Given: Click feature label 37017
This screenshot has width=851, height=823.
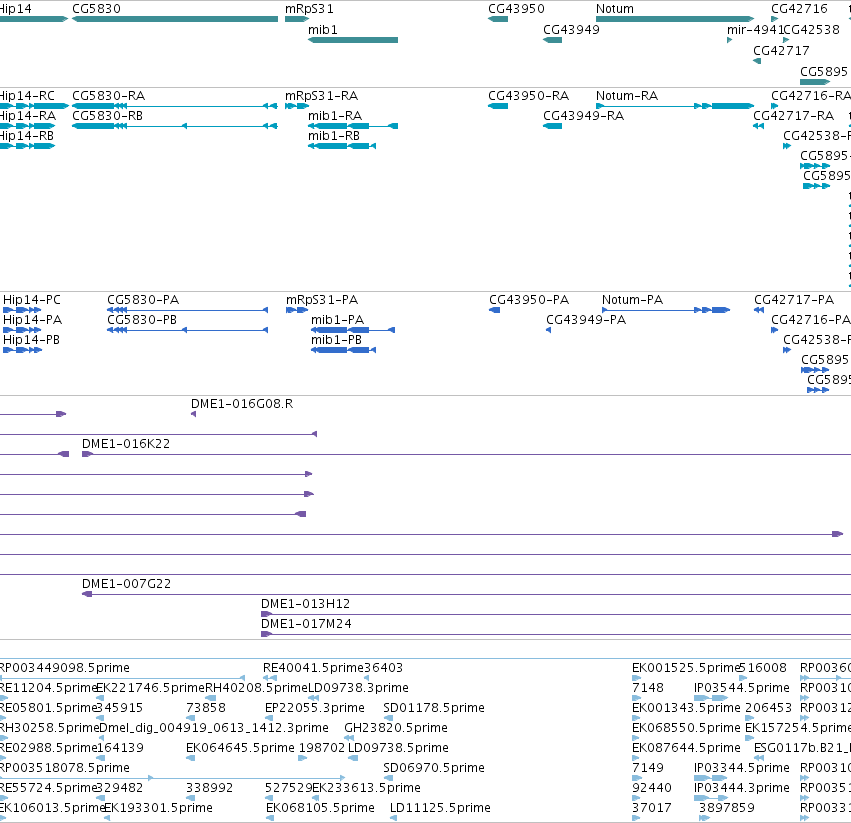Looking at the screenshot, I should coord(652,808).
